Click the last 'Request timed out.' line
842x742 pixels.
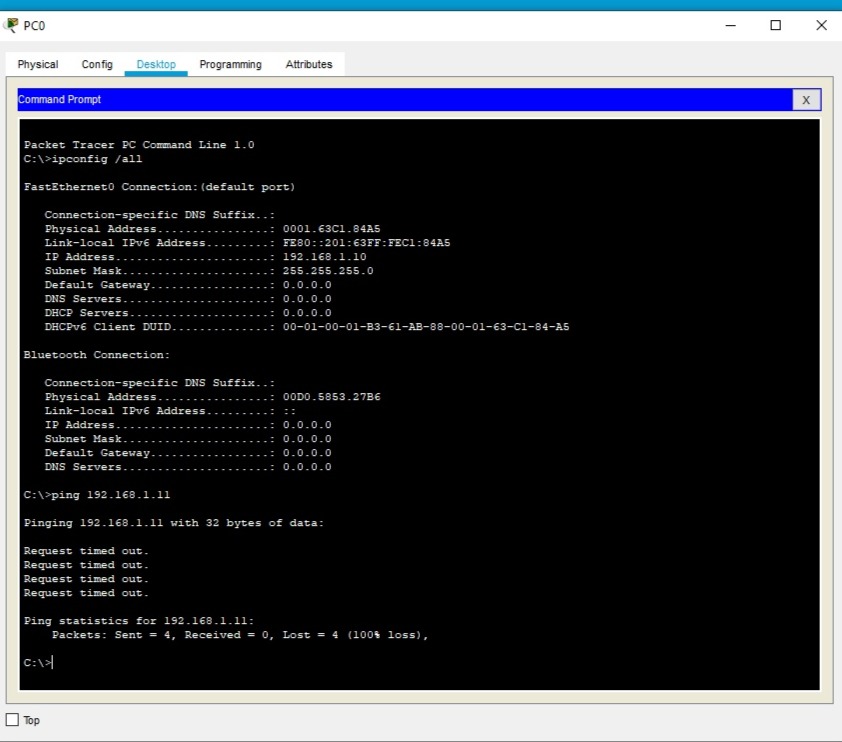pyautogui.click(x=86, y=593)
